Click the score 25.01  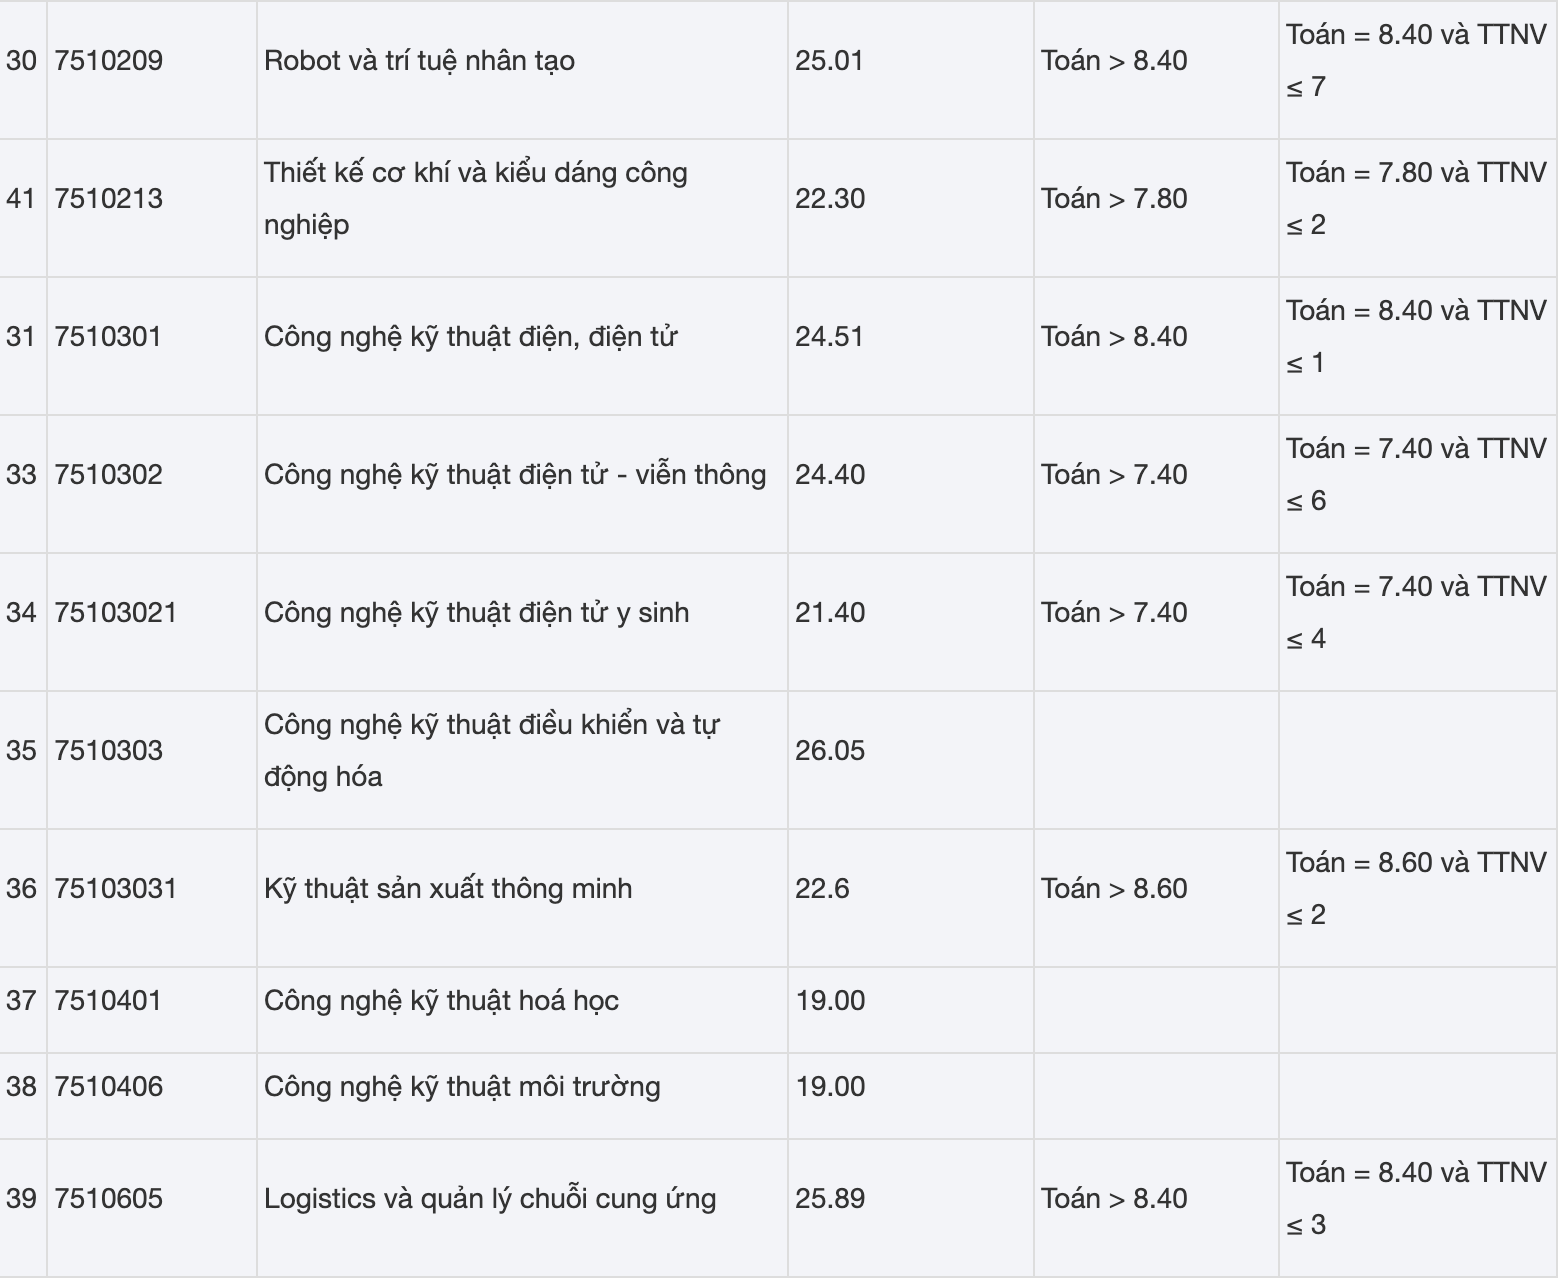pyautogui.click(x=829, y=61)
